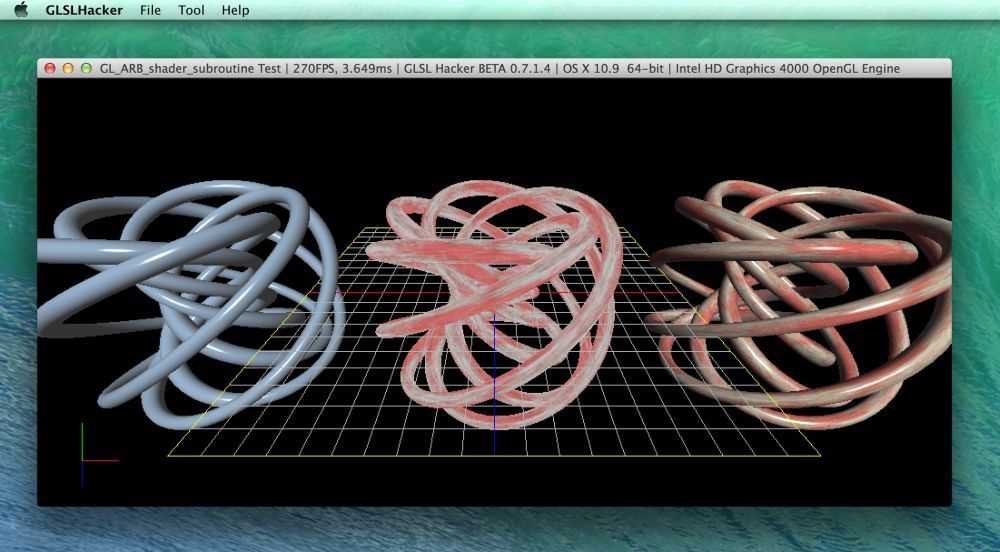This screenshot has height=552, width=1000.
Task: Open the File menu
Action: 151,10
